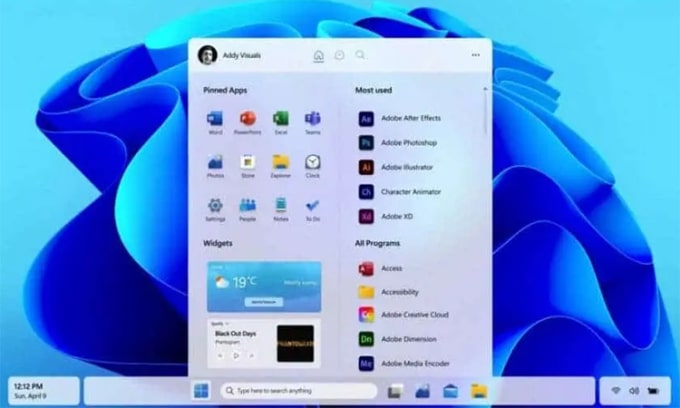This screenshot has width=680, height=408.
Task: Skip to previous track in music widget
Action: coord(220,356)
